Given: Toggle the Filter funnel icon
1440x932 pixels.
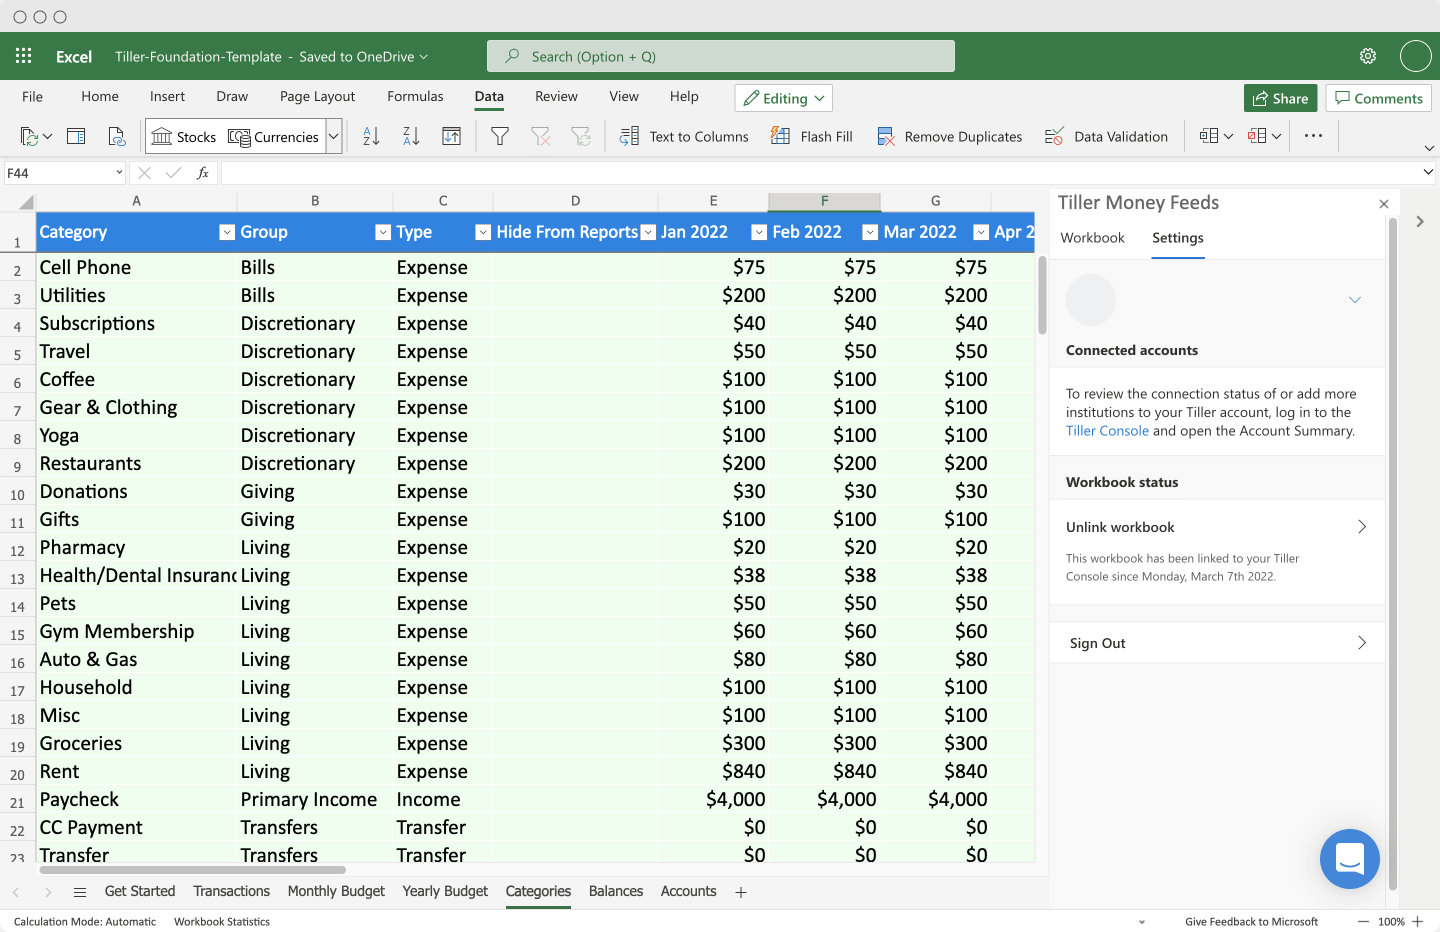Looking at the screenshot, I should tap(500, 137).
